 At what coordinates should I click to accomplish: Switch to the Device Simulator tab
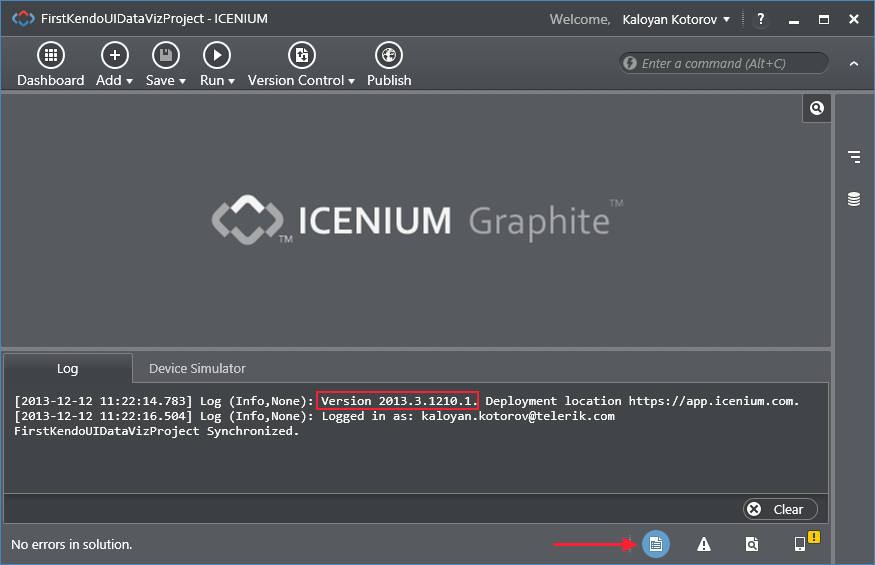[x=197, y=368]
